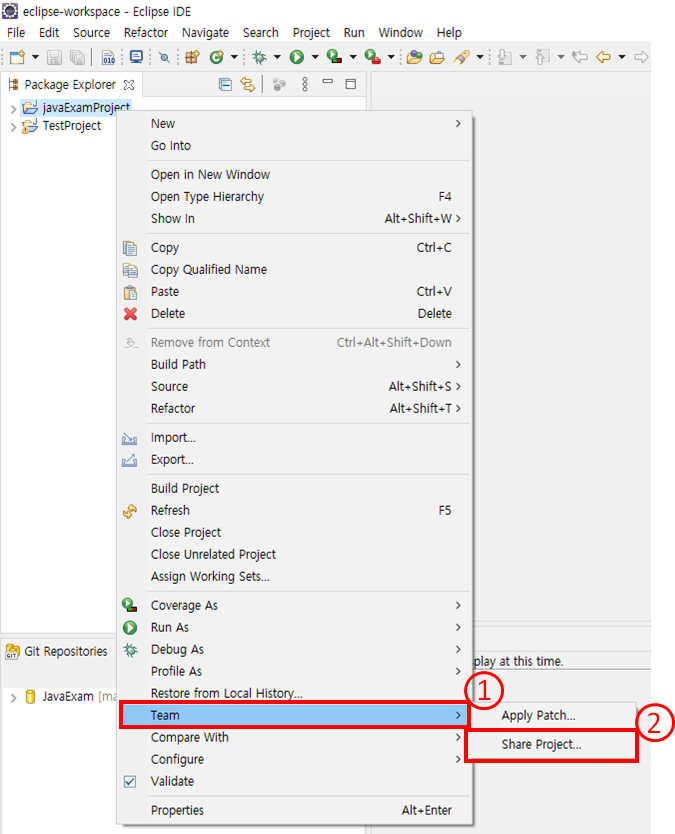The width and height of the screenshot is (675, 834).
Task: Click the Open Console monitor toolbar icon
Action: click(136, 56)
